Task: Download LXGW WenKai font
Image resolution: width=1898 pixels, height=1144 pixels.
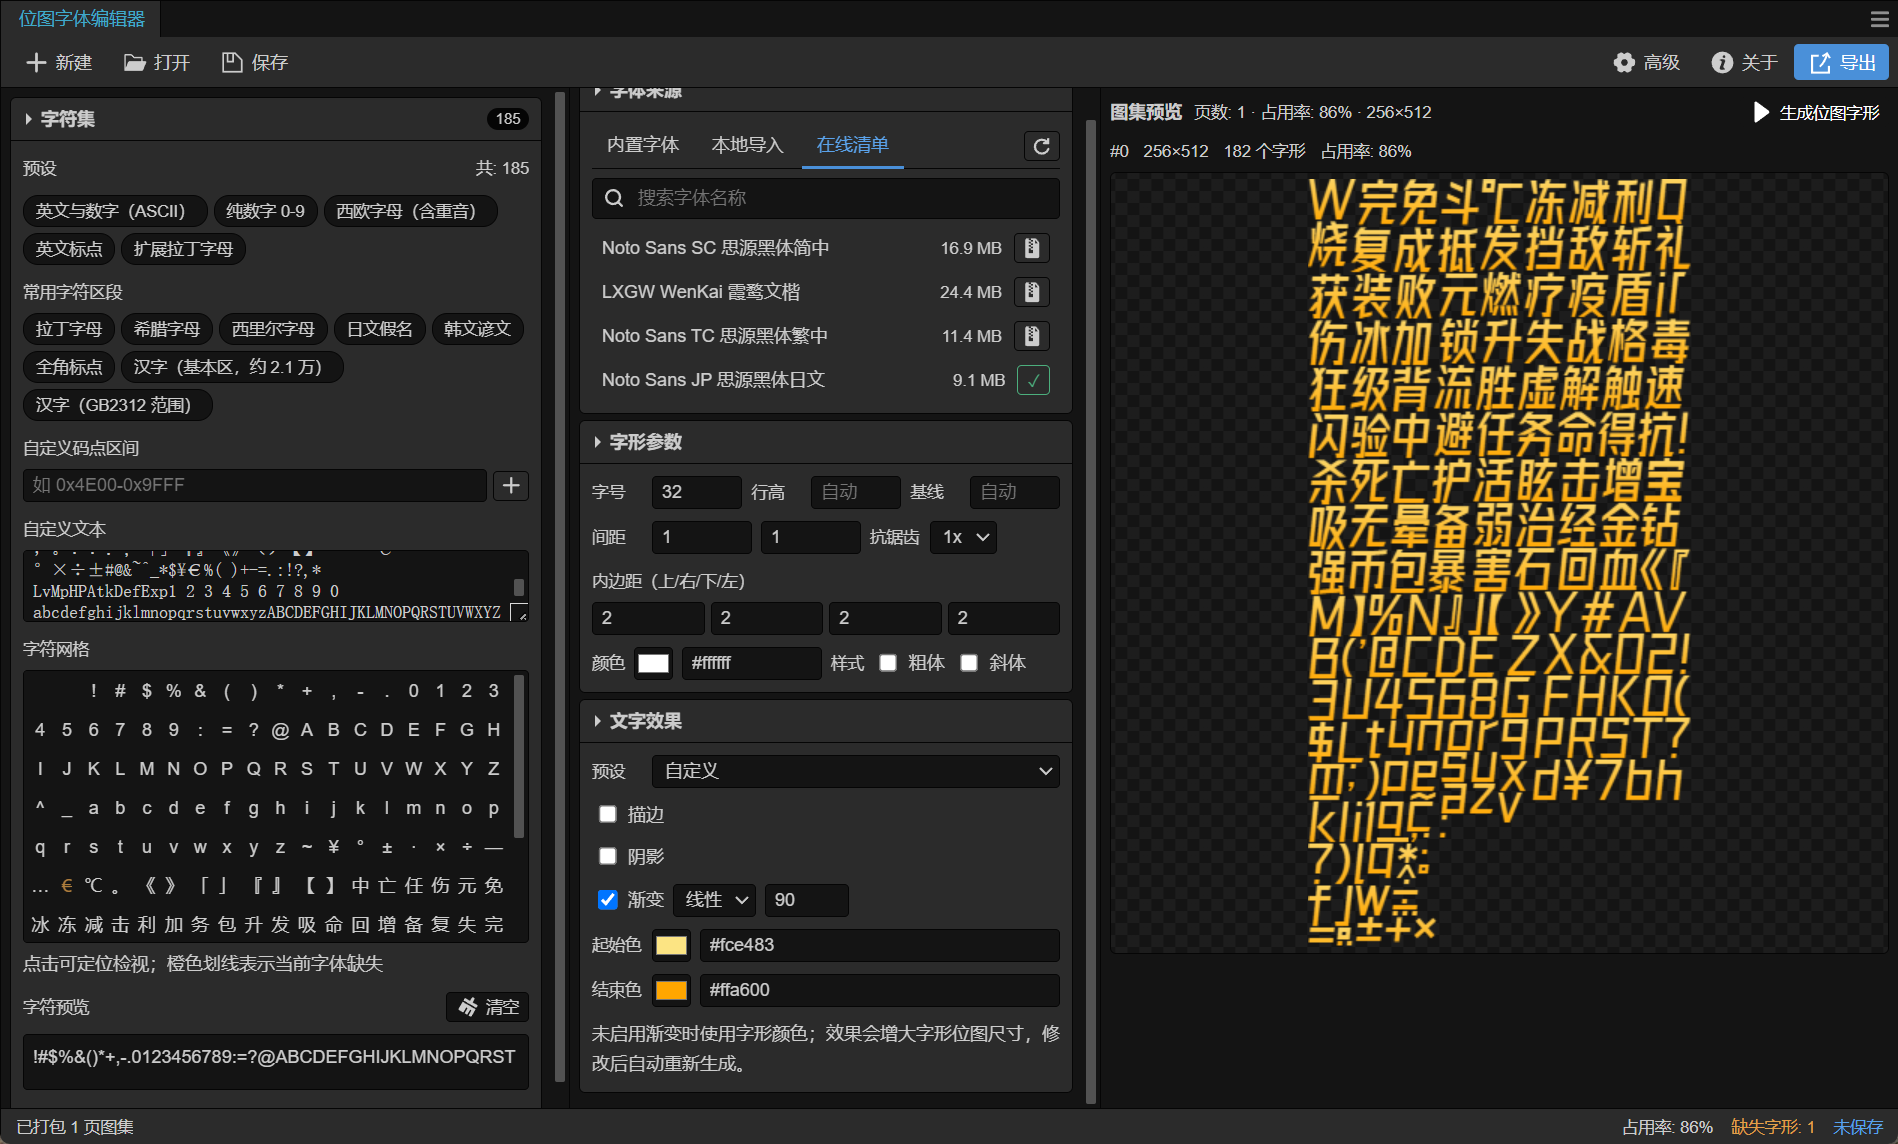Action: click(1032, 292)
